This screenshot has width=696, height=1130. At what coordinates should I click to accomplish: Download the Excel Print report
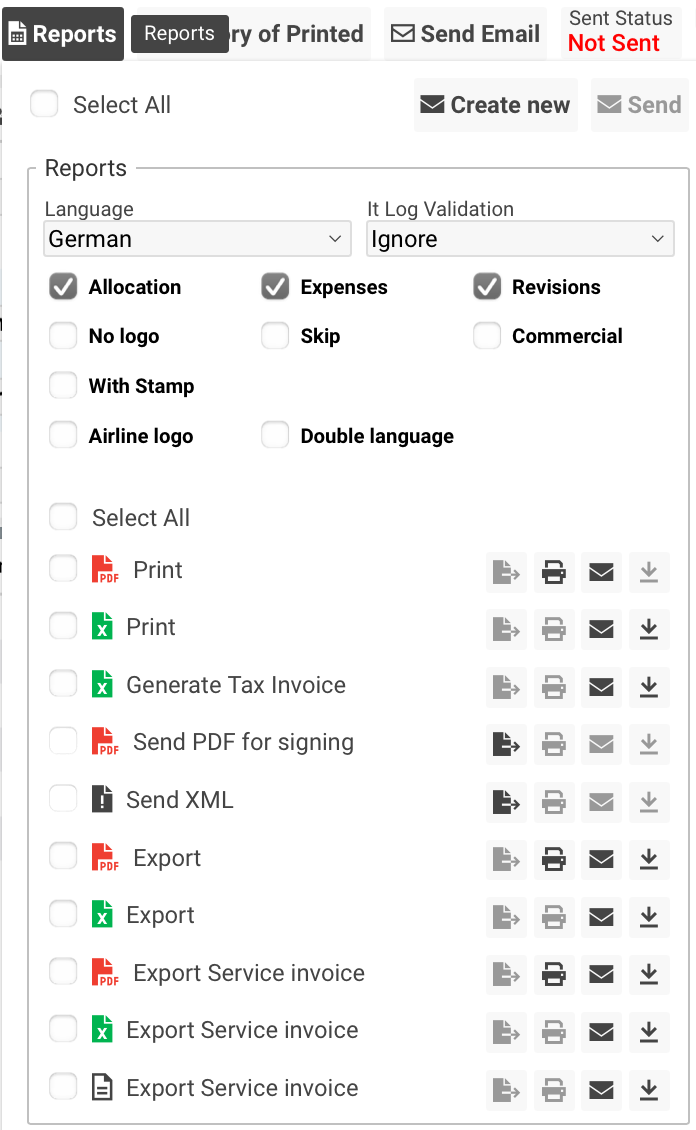(648, 629)
